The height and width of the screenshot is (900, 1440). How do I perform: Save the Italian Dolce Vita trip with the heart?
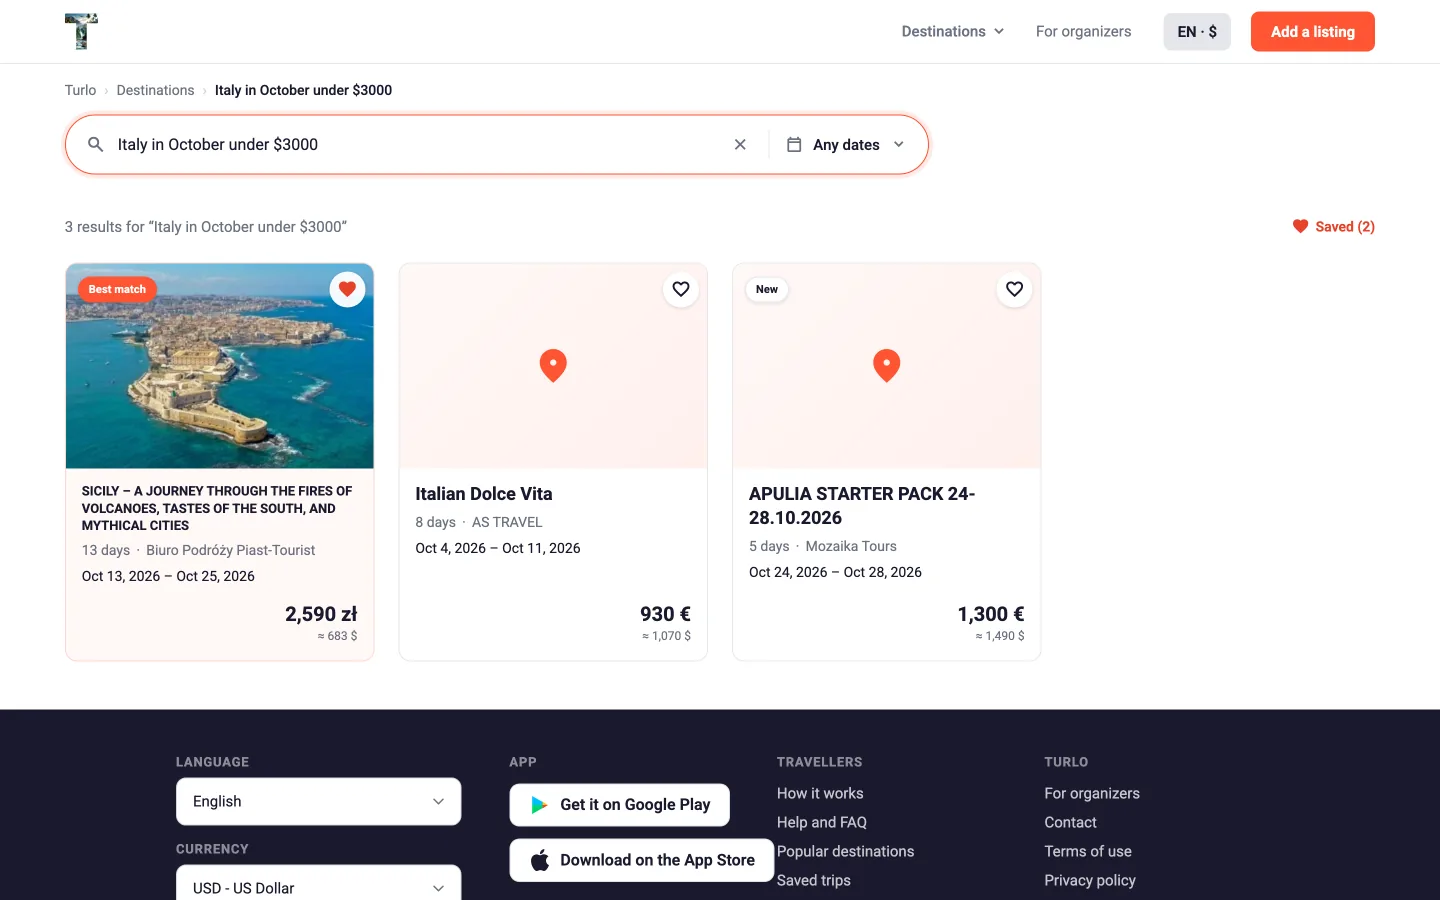pyautogui.click(x=681, y=289)
